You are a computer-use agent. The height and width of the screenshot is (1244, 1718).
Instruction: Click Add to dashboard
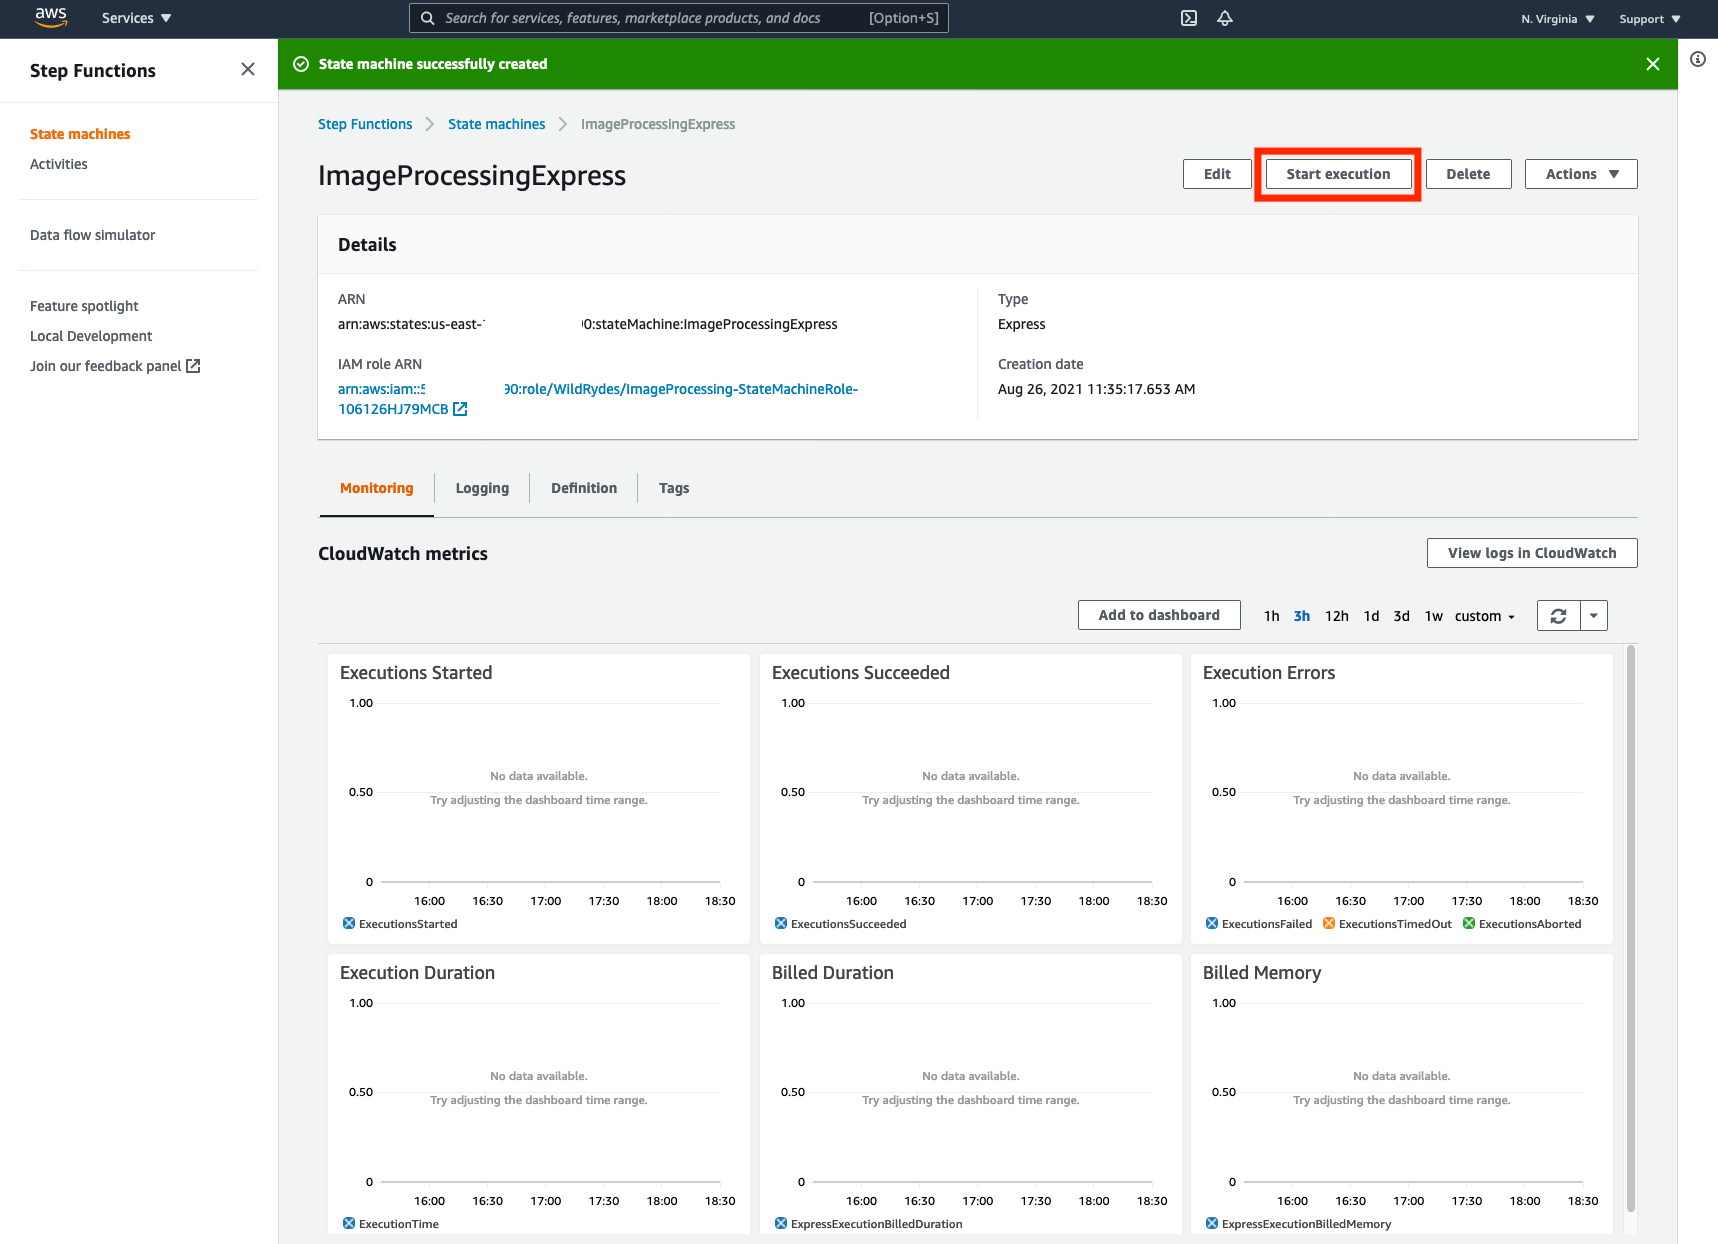(1159, 615)
